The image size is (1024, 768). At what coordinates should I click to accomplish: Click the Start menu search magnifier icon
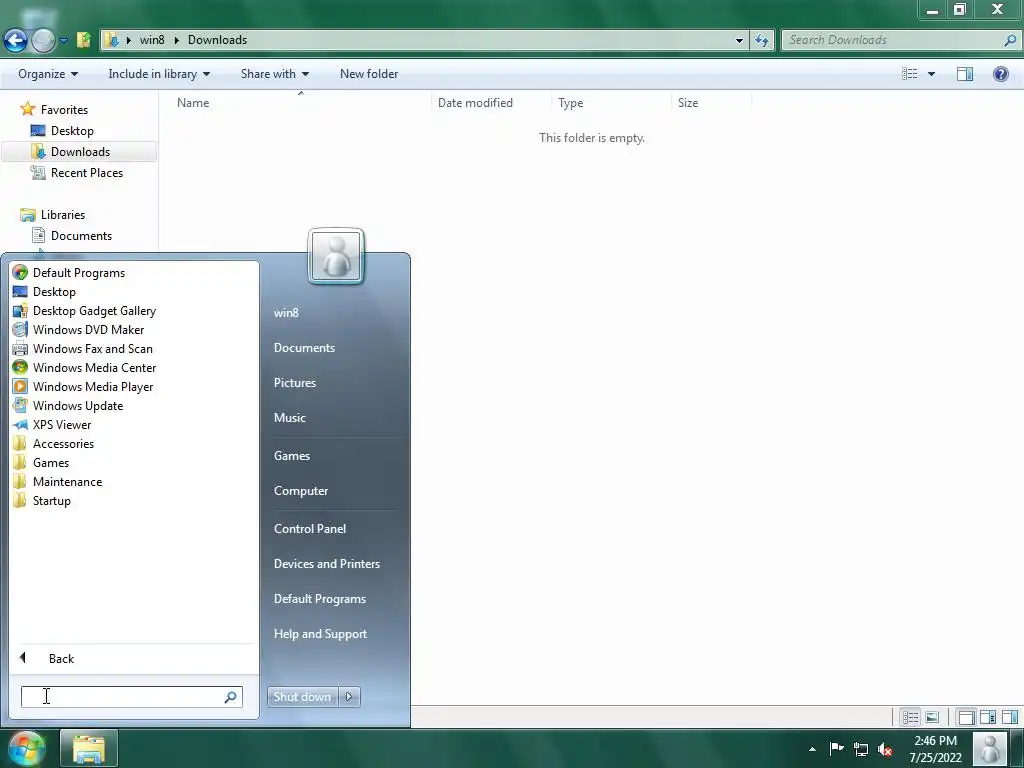230,697
